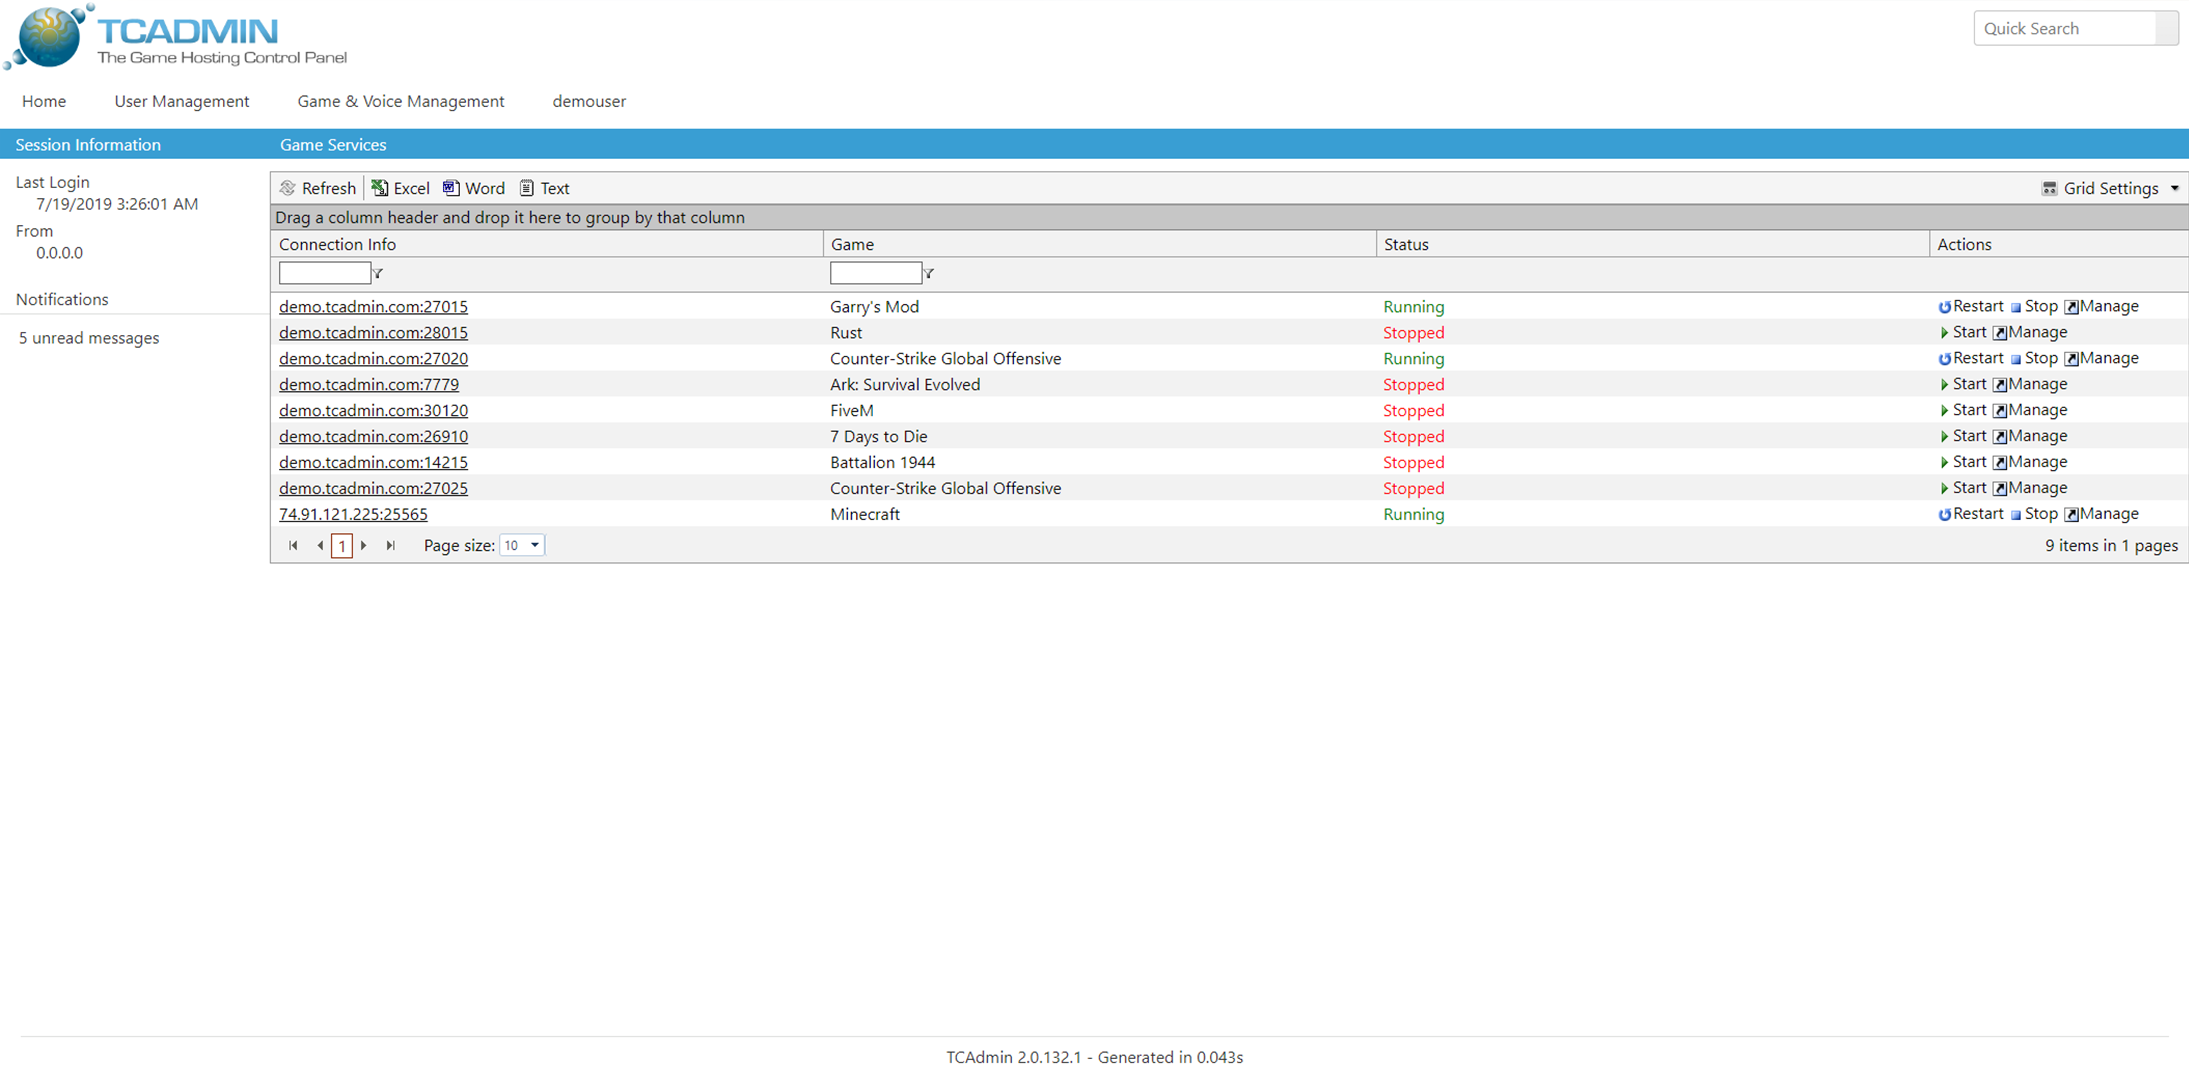Screen dimensions: 2189x1071
Task: Open Grid Settings dropdown
Action: click(2110, 188)
